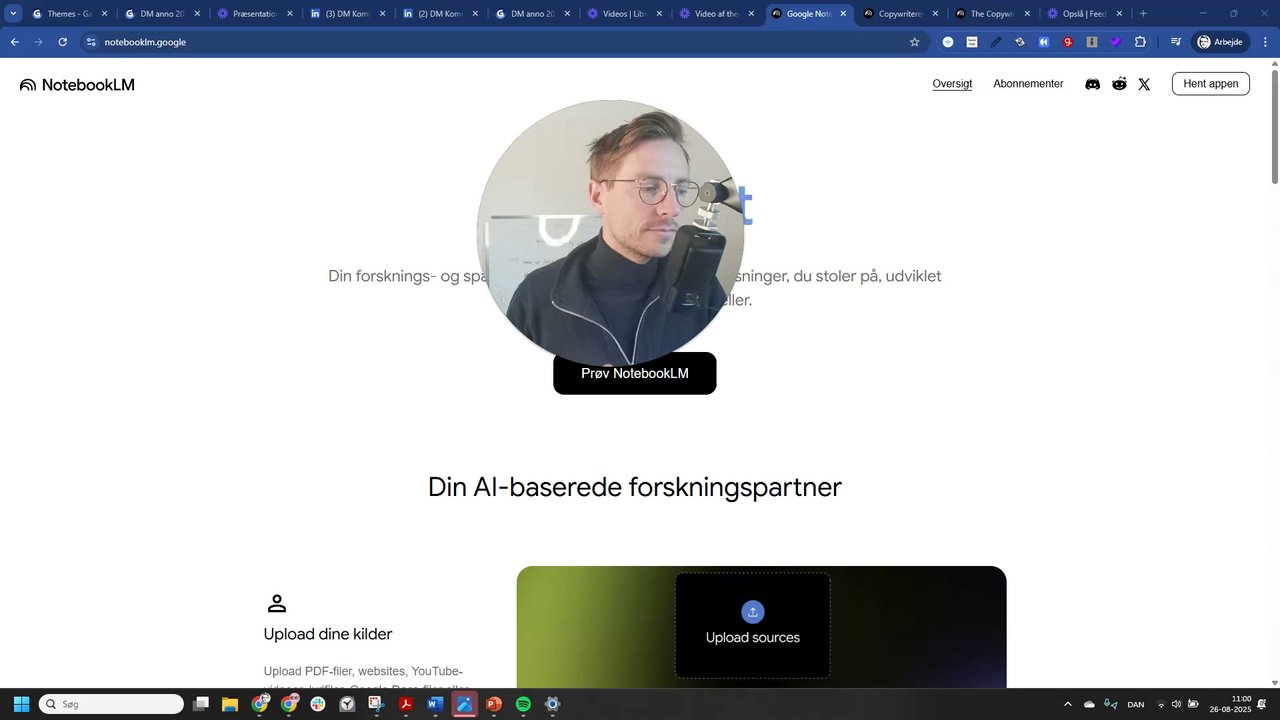Viewport: 1280px width, 720px height.
Task: Open the Abonnementer navigation link
Action: (1028, 84)
